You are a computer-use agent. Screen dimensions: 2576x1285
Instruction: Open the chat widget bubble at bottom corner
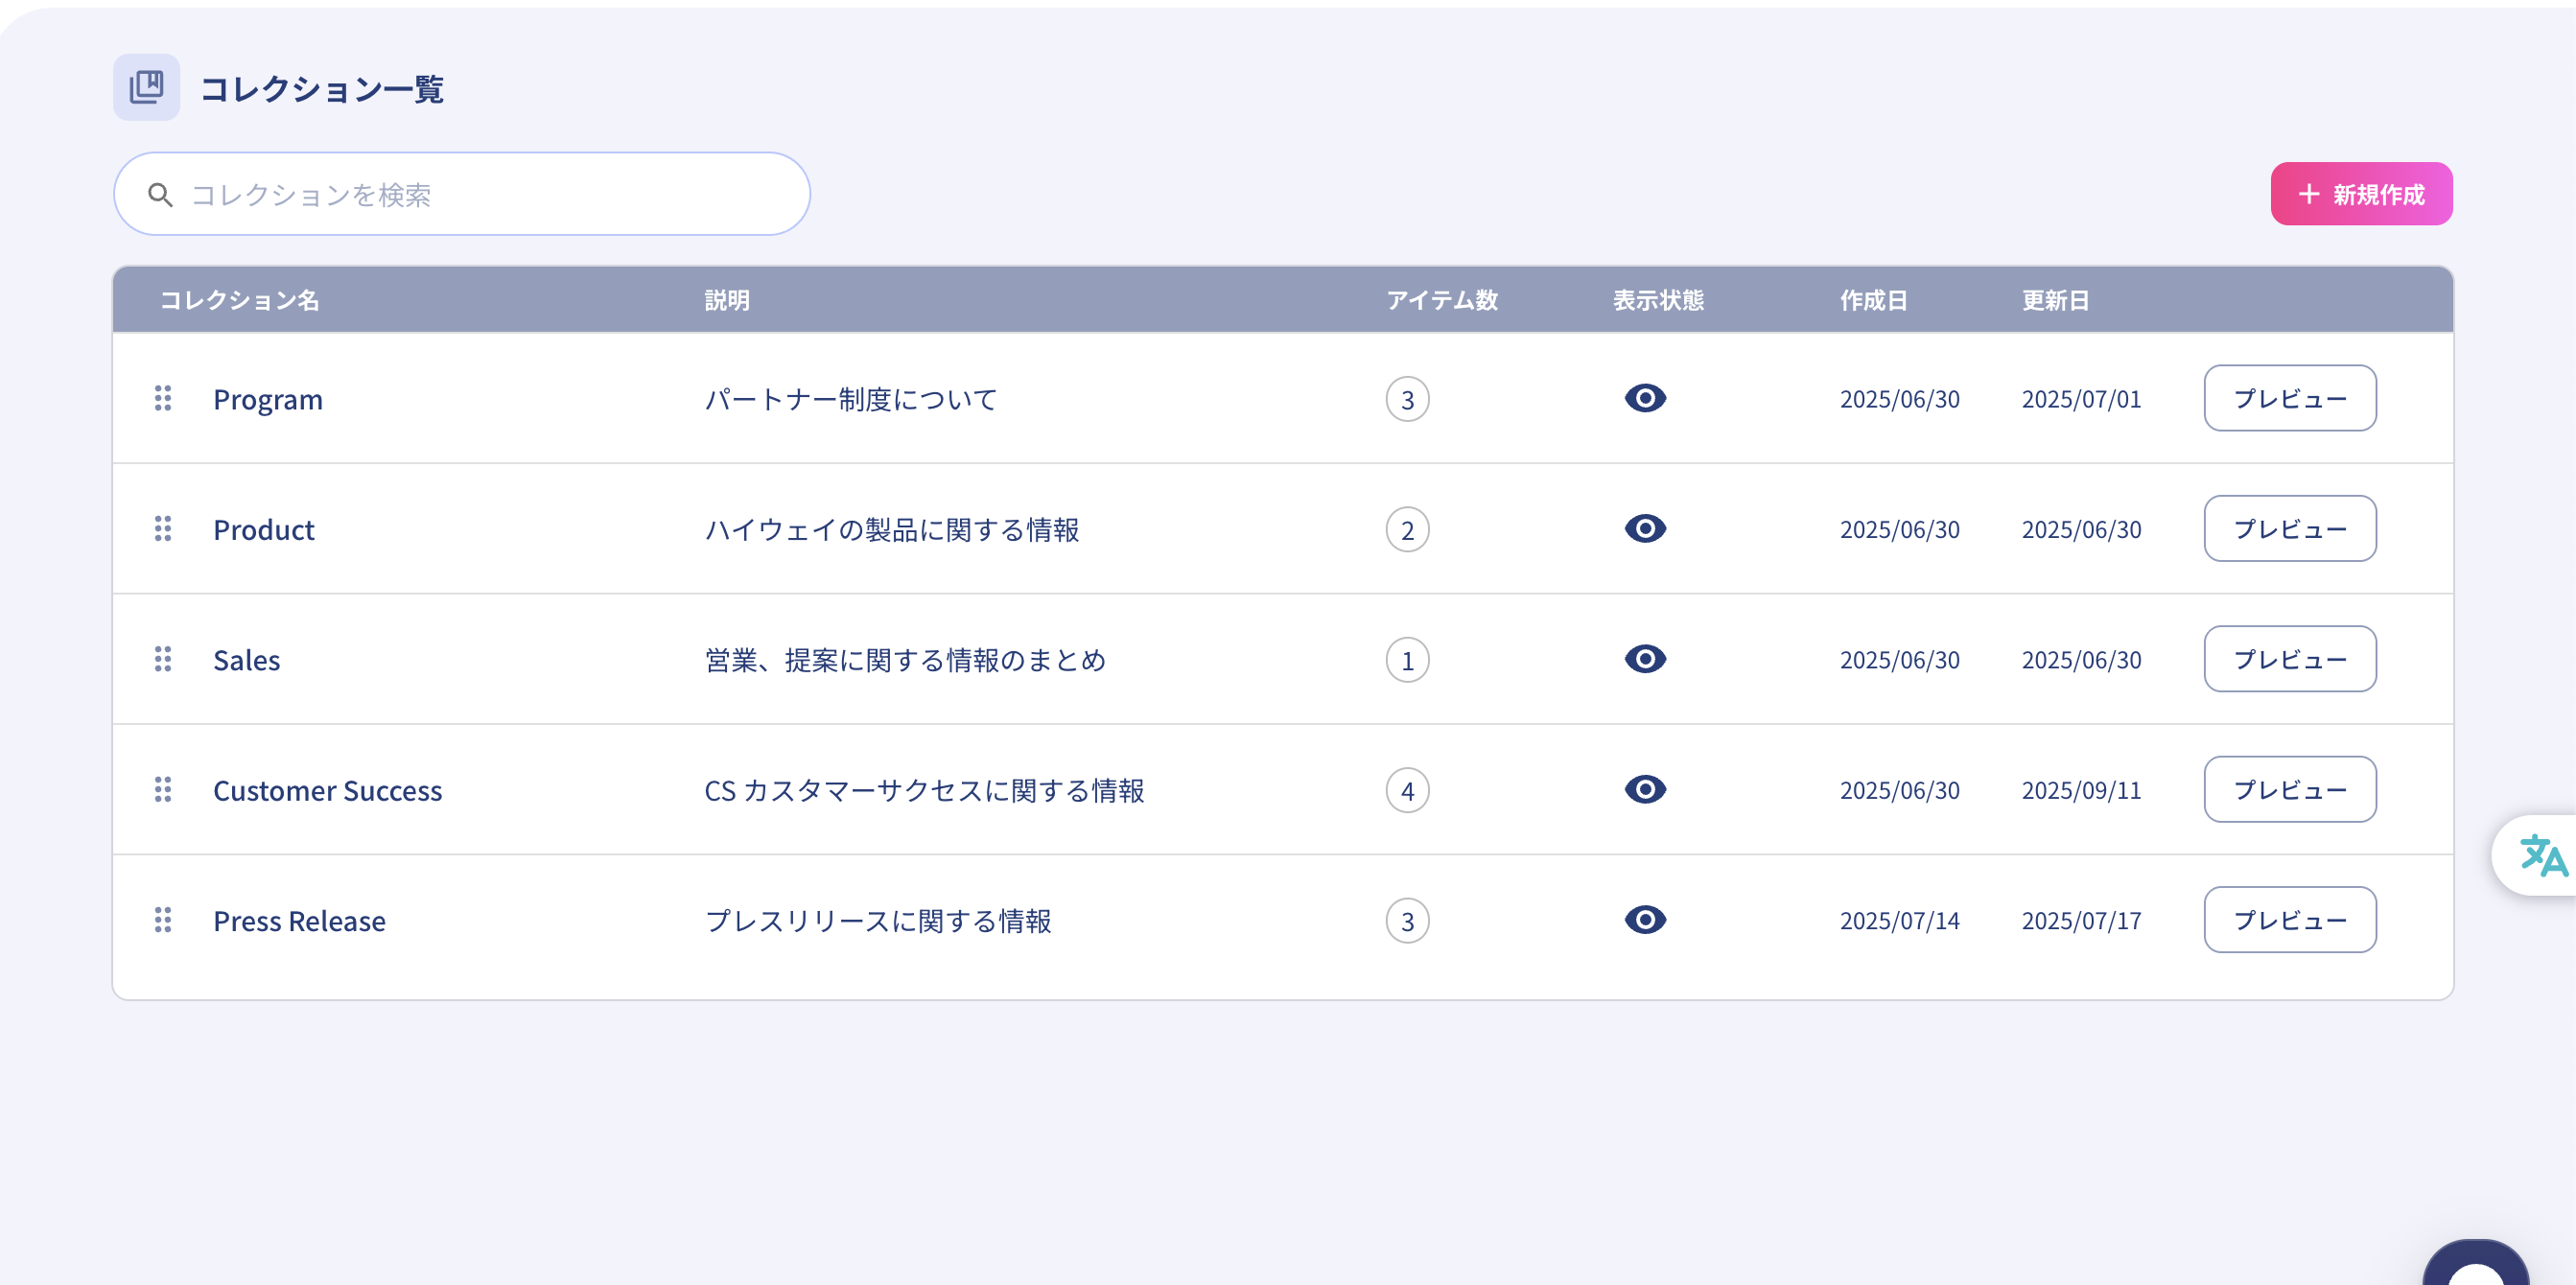(2476, 1265)
